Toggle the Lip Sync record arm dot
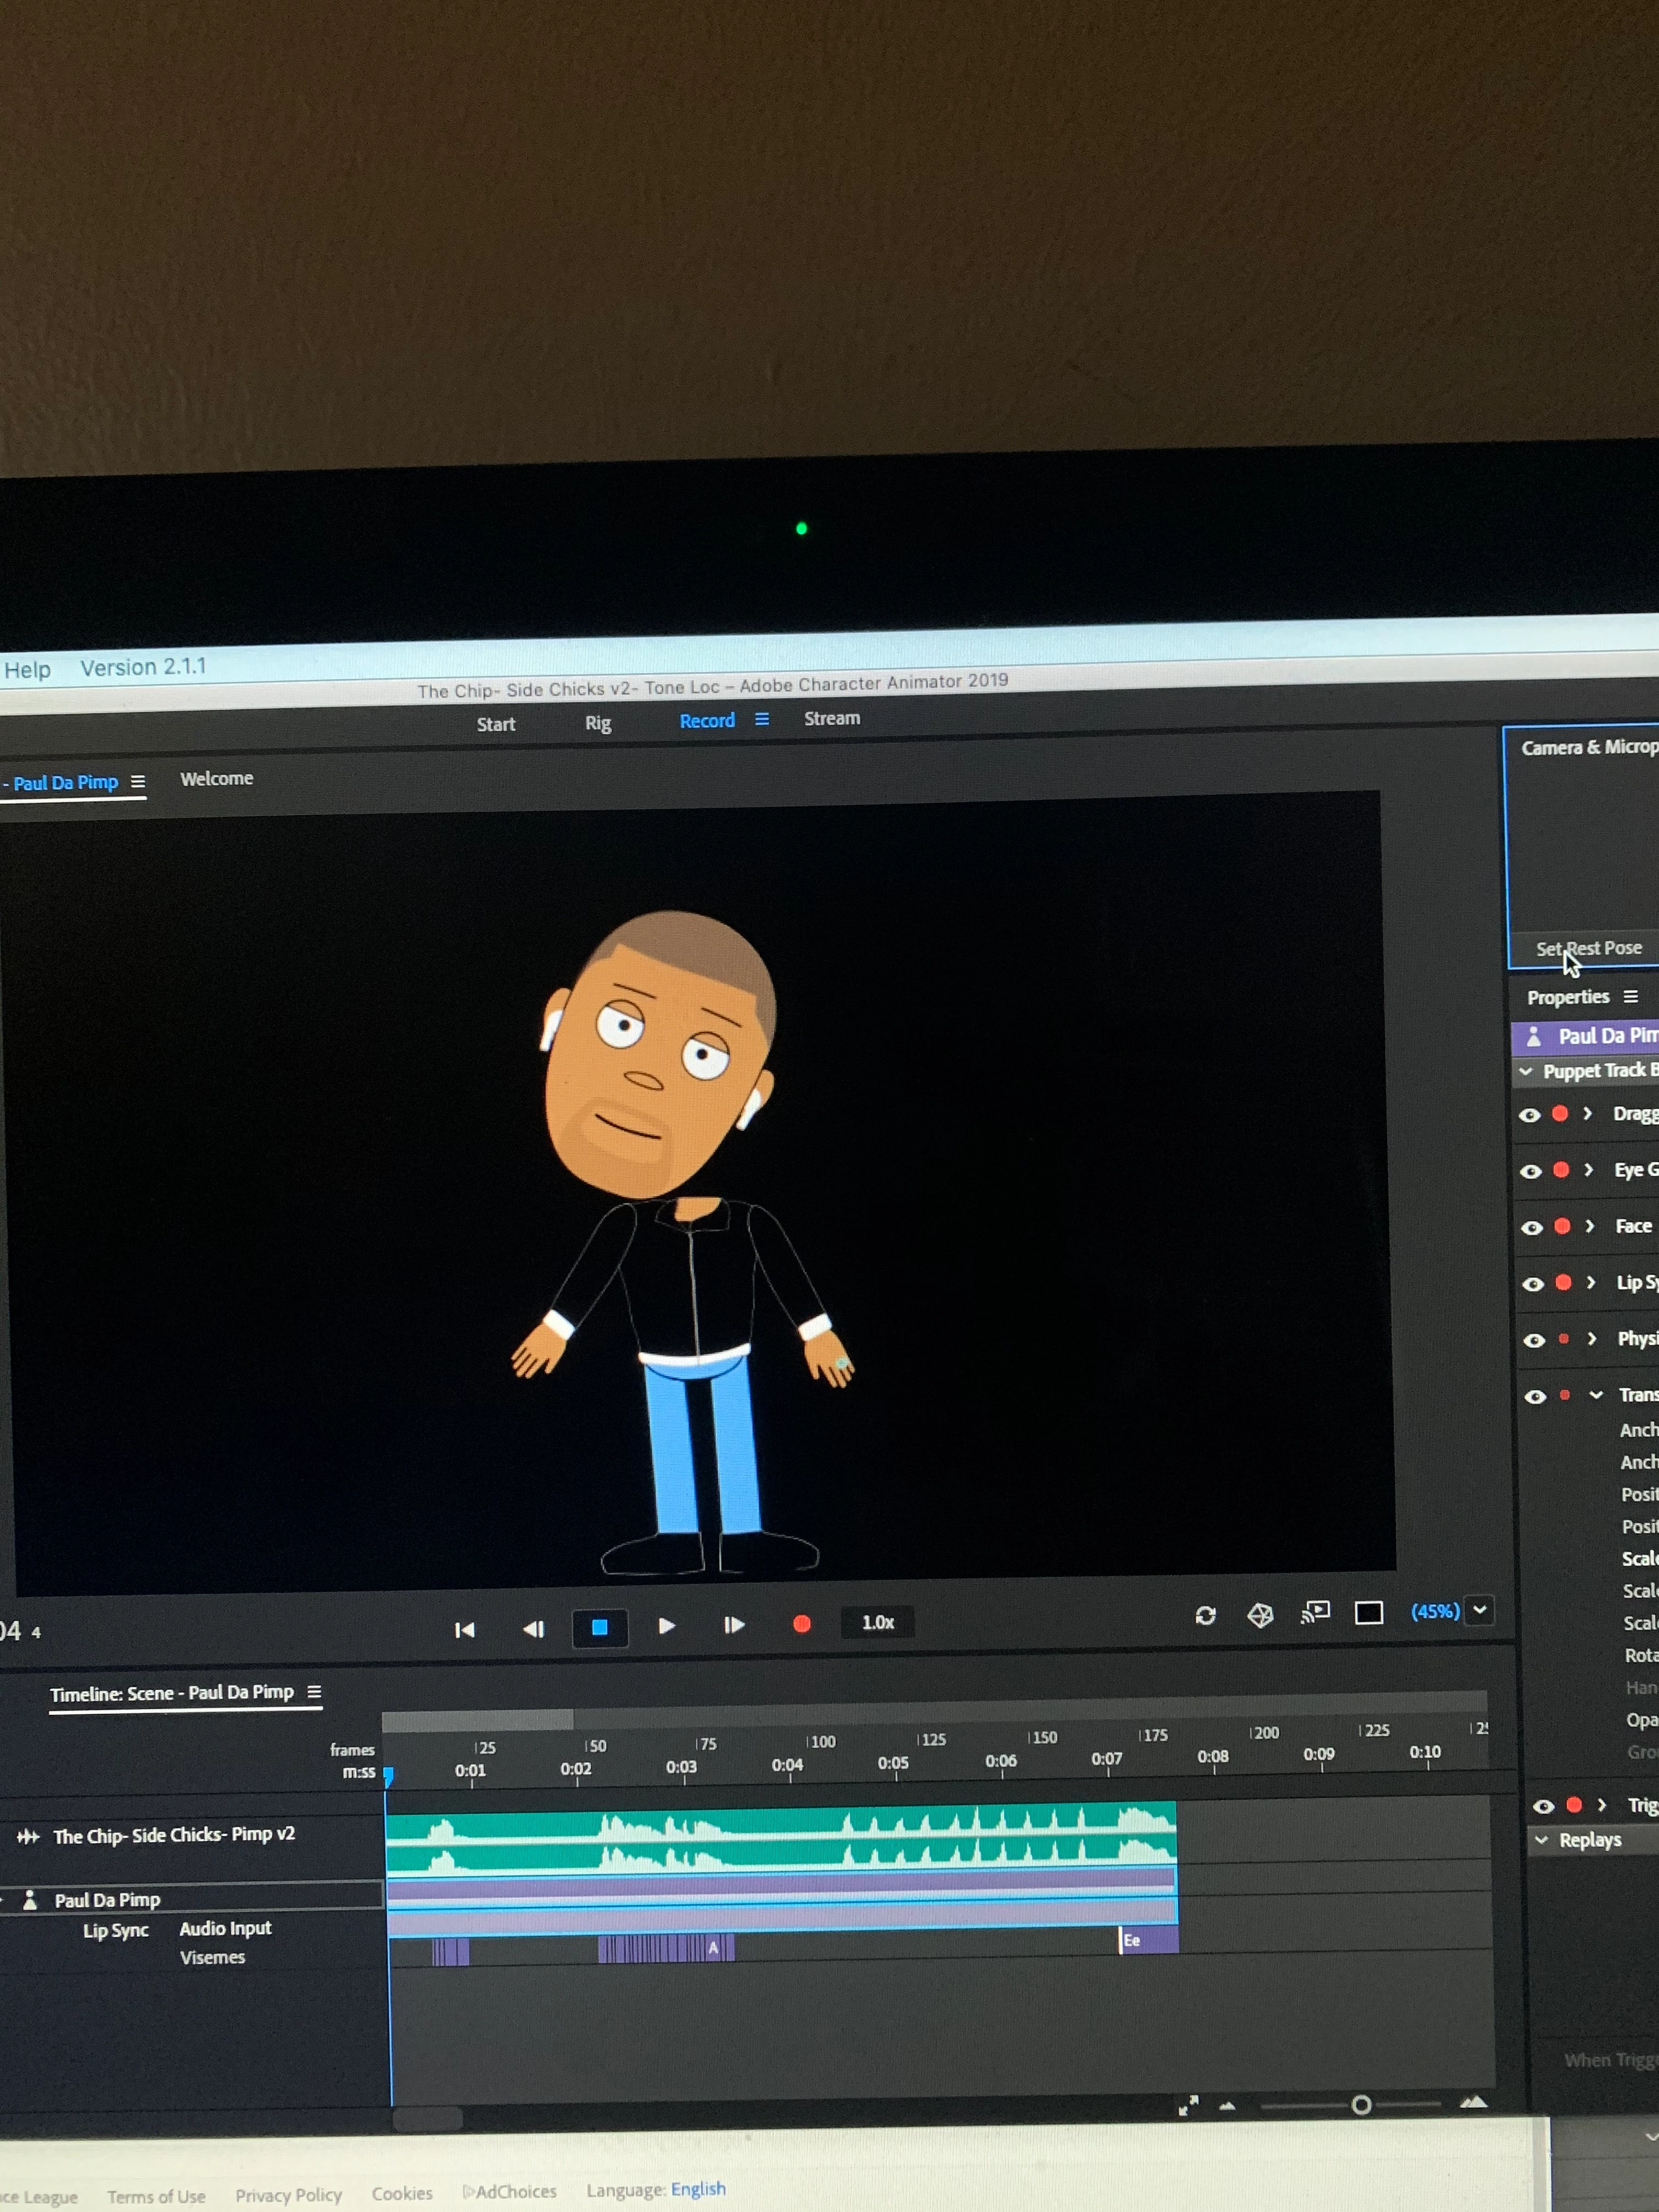The width and height of the screenshot is (1659, 2212). pyautogui.click(x=1564, y=1282)
